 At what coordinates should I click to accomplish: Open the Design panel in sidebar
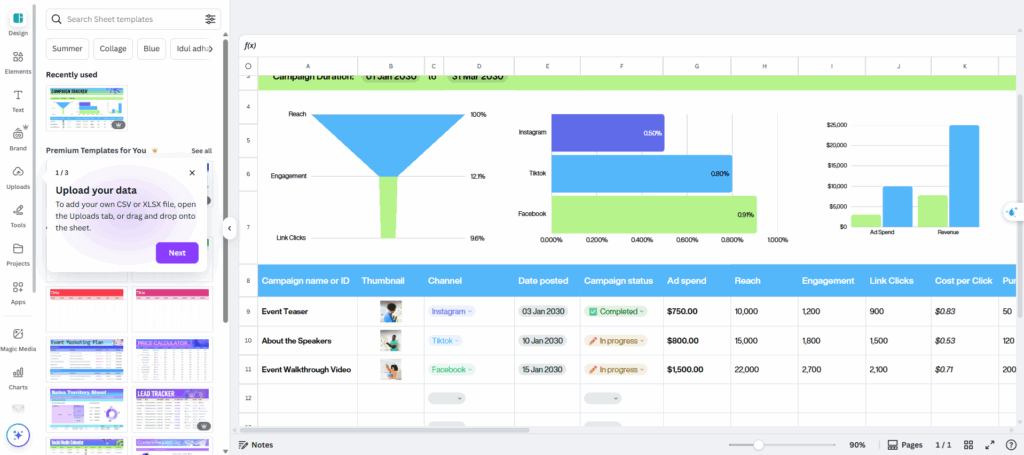click(18, 22)
